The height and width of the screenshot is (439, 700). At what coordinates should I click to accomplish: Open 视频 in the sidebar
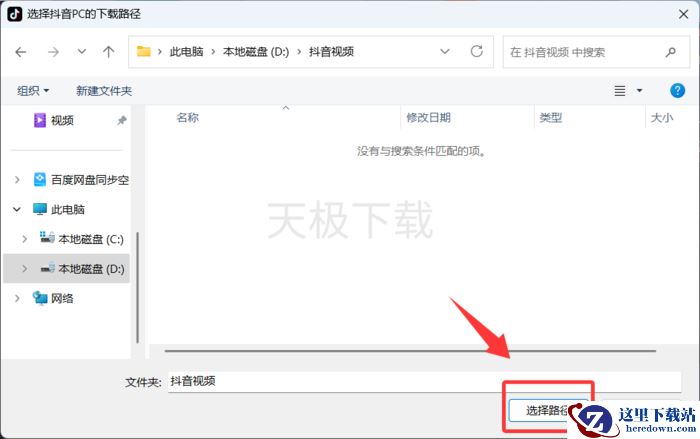pos(62,120)
